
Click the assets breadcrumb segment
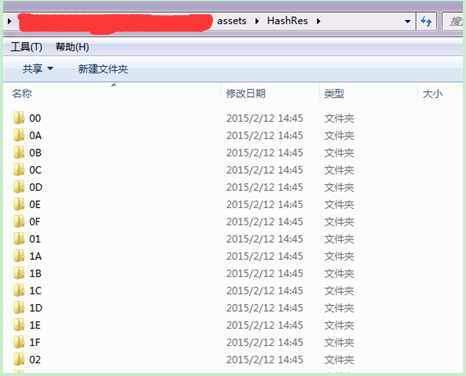232,21
